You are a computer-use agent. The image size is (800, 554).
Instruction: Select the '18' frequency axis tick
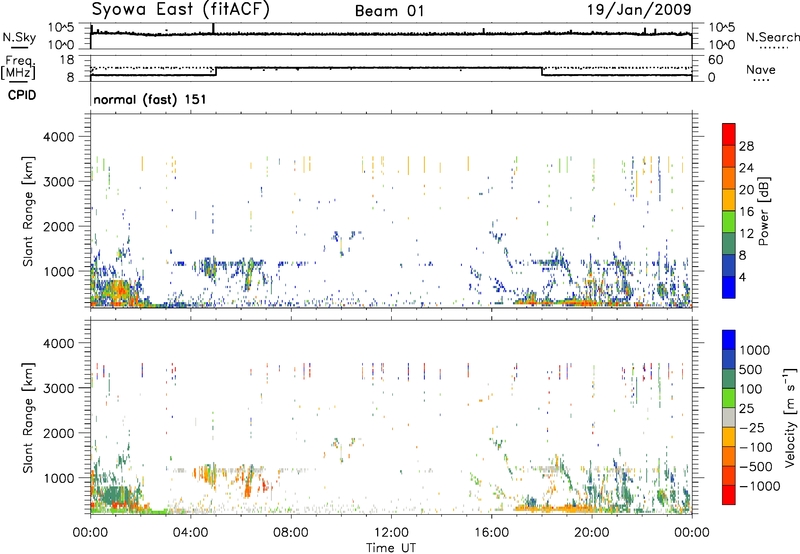tap(67, 60)
